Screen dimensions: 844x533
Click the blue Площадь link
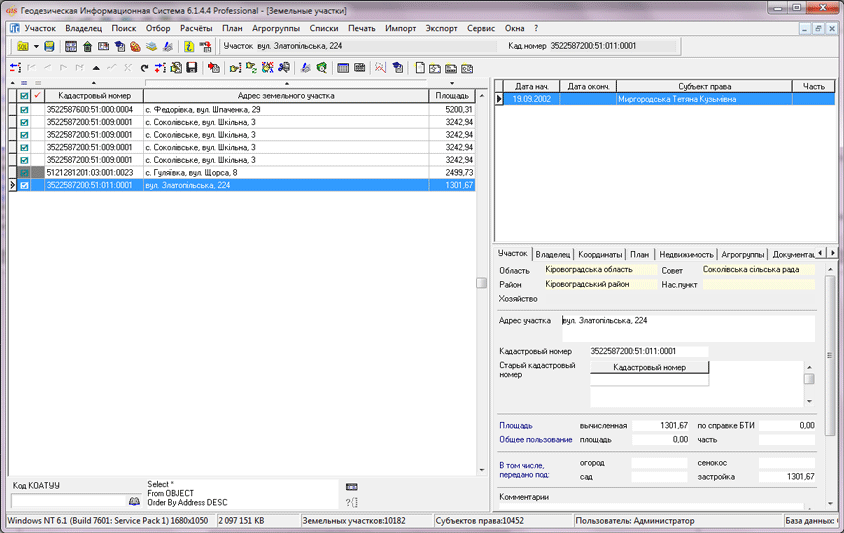(x=516, y=425)
